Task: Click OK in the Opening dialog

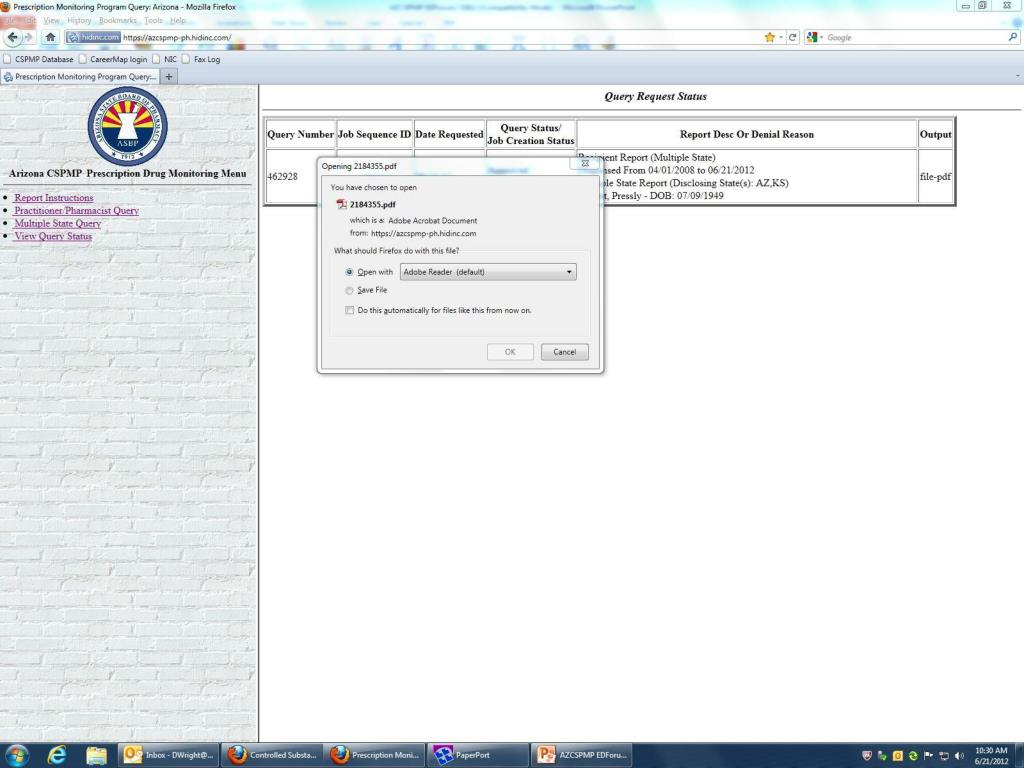Action: tap(510, 352)
